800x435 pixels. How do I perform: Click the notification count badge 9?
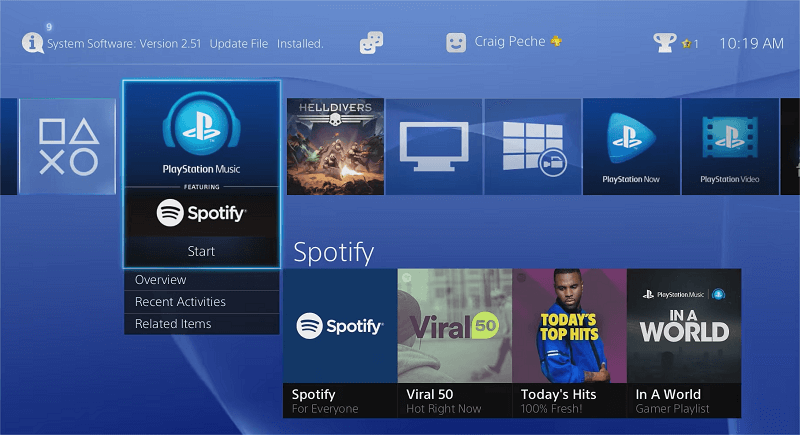coord(49,27)
